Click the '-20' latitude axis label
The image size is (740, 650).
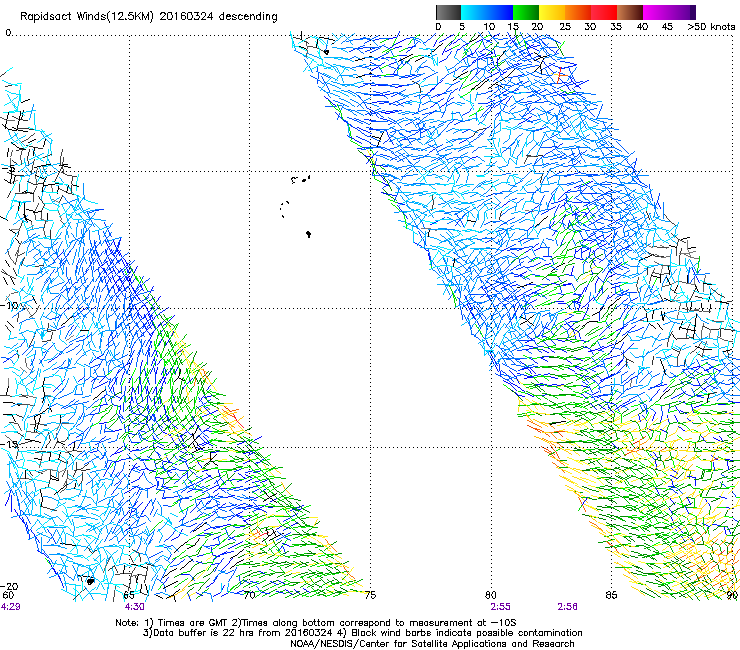pyautogui.click(x=10, y=586)
